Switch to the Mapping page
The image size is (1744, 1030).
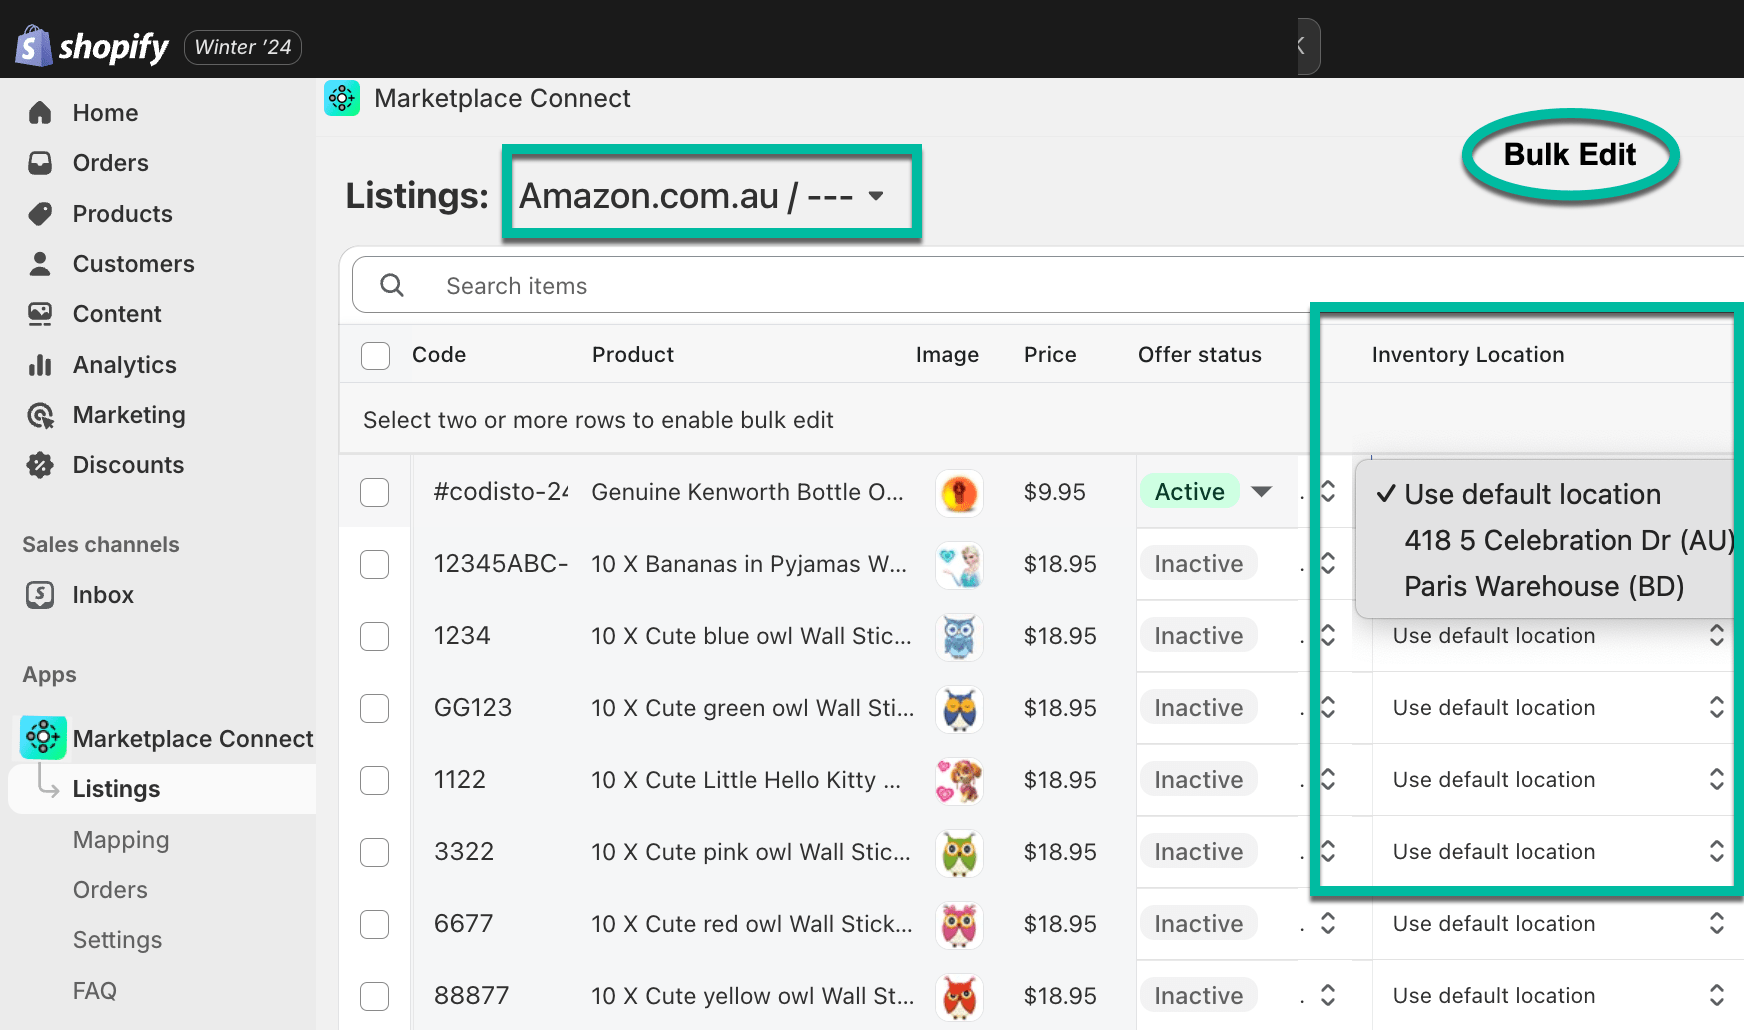pos(121,839)
